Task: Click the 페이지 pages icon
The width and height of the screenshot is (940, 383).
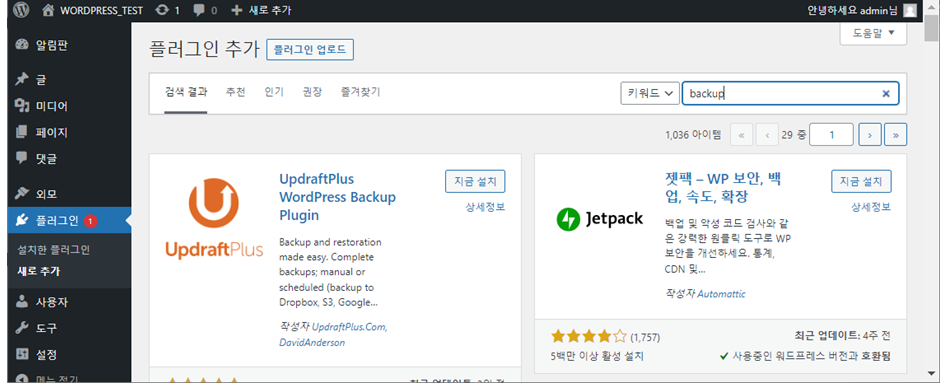Action: [x=22, y=132]
